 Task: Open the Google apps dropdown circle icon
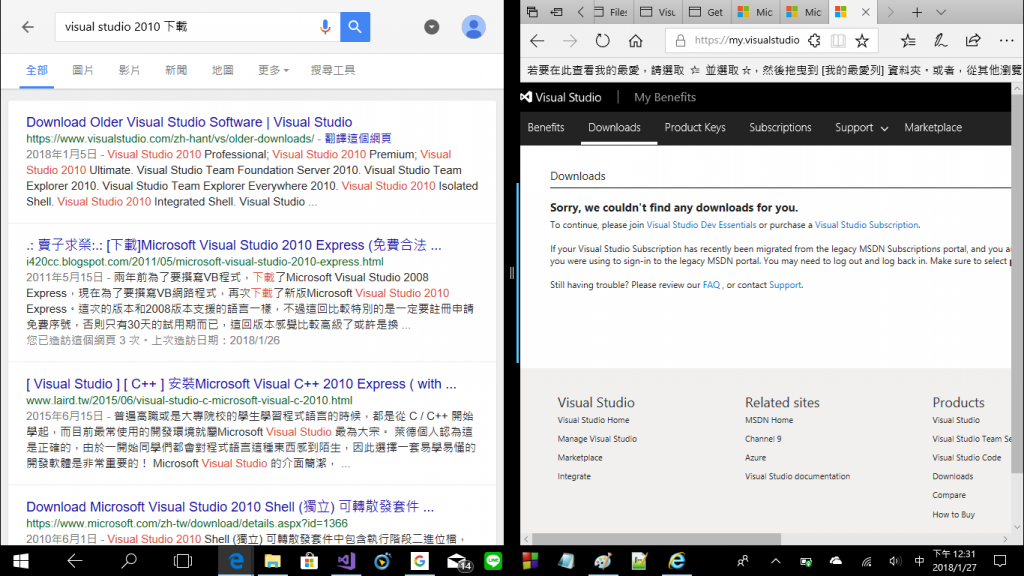coord(431,27)
